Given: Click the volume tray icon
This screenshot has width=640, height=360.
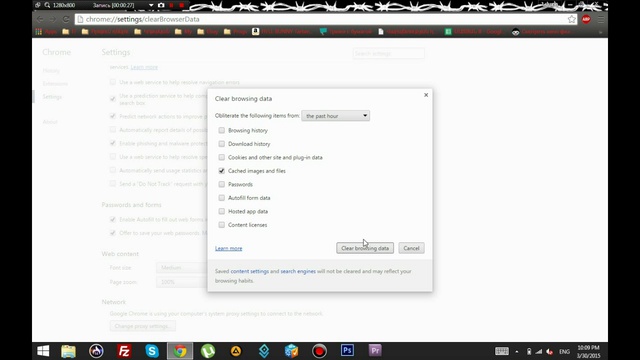Looking at the screenshot, I should pyautogui.click(x=550, y=351).
